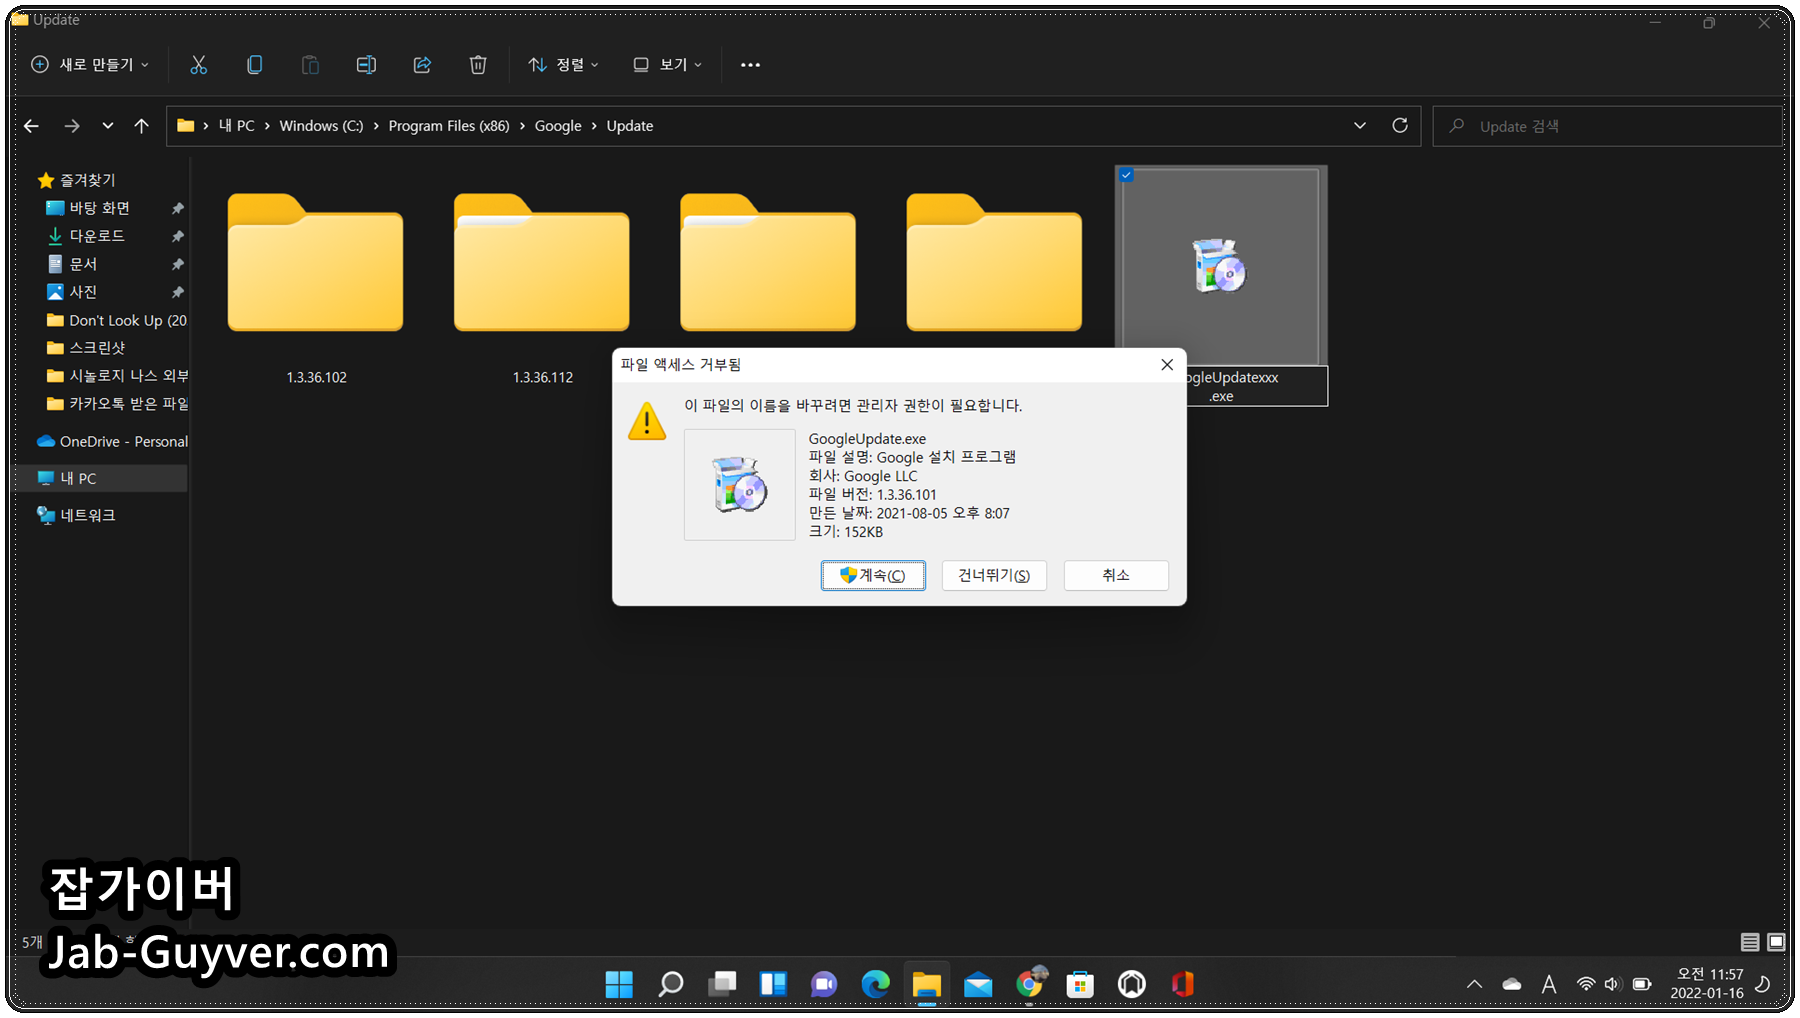Click the 계속(C) continue button
The image size is (1800, 1018).
coord(873,576)
